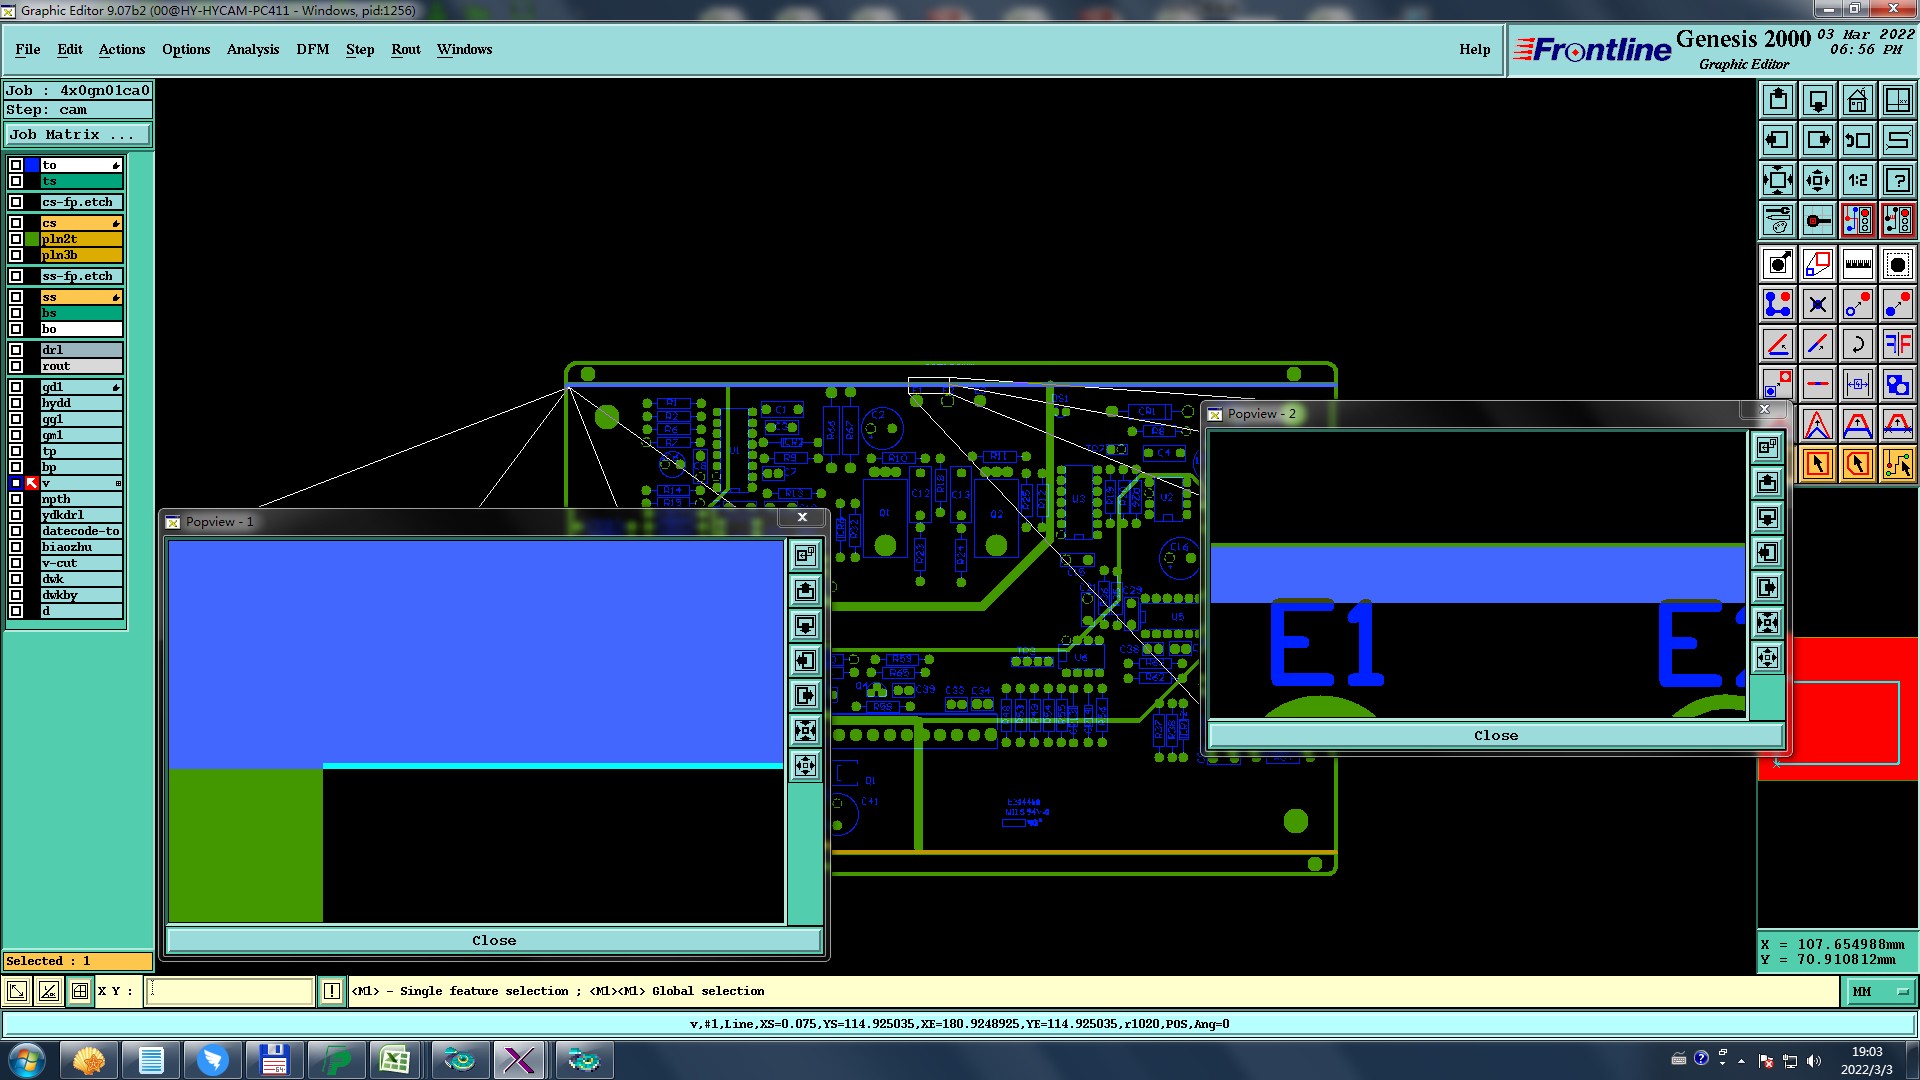Click the Excel icon in taskbar
This screenshot has height=1080, width=1920.
pyautogui.click(x=394, y=1060)
